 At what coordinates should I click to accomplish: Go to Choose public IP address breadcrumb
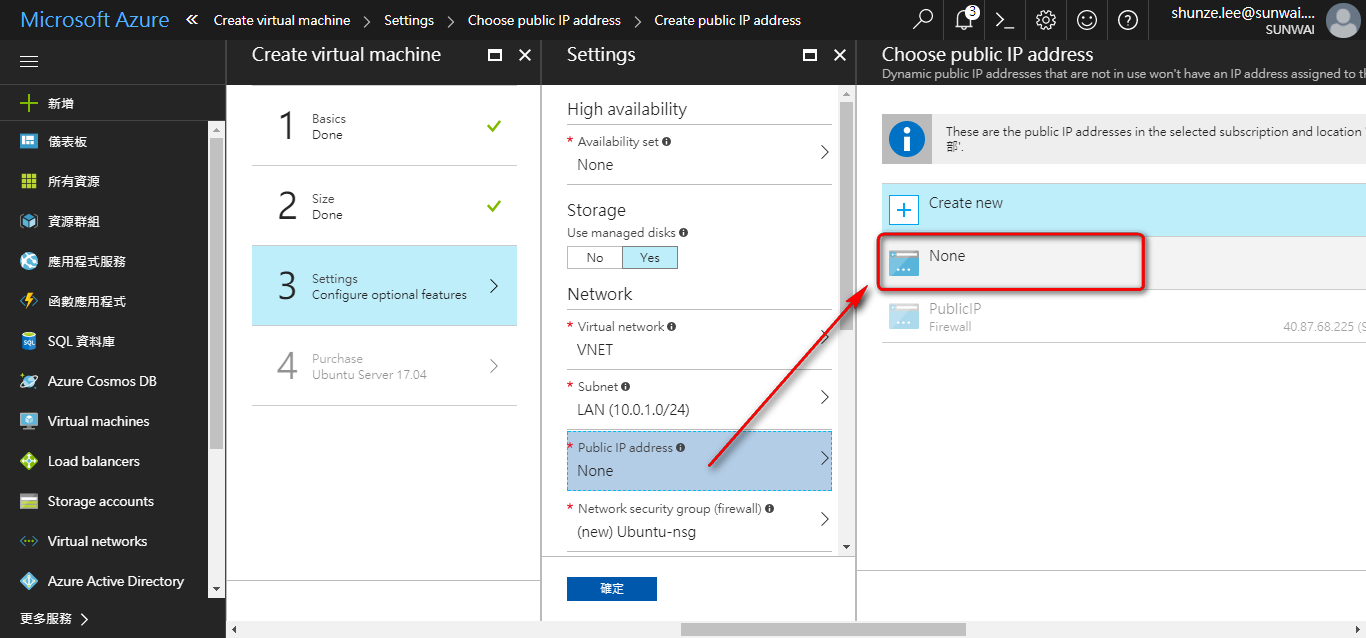pos(544,20)
